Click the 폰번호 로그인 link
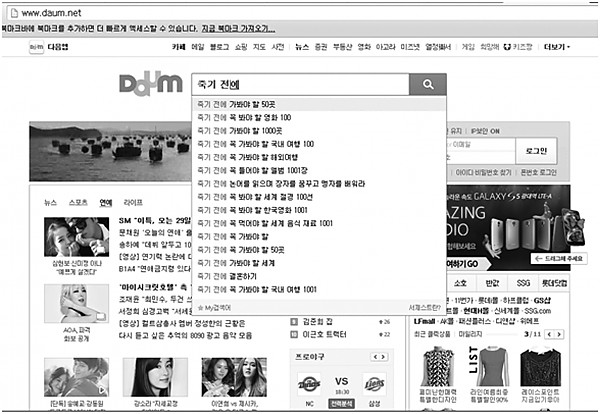 538,173
